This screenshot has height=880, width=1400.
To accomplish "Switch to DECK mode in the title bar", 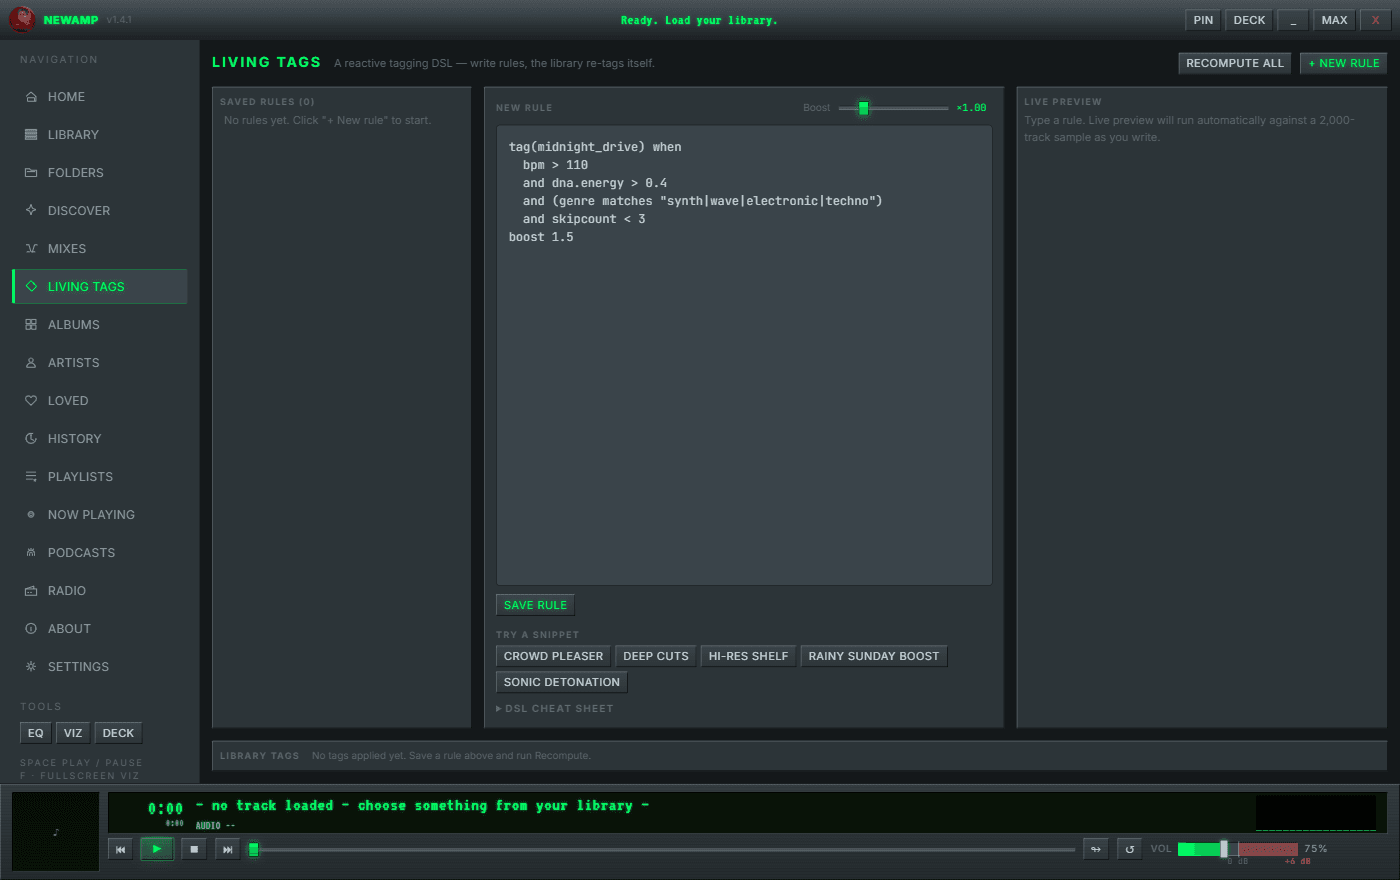I will 1249,20.
